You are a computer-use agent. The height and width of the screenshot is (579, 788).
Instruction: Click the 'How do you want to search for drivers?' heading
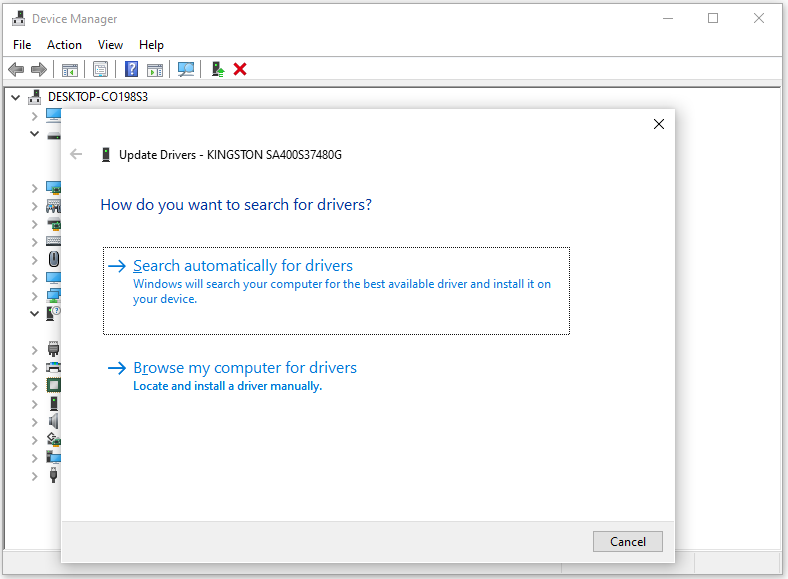tap(236, 205)
